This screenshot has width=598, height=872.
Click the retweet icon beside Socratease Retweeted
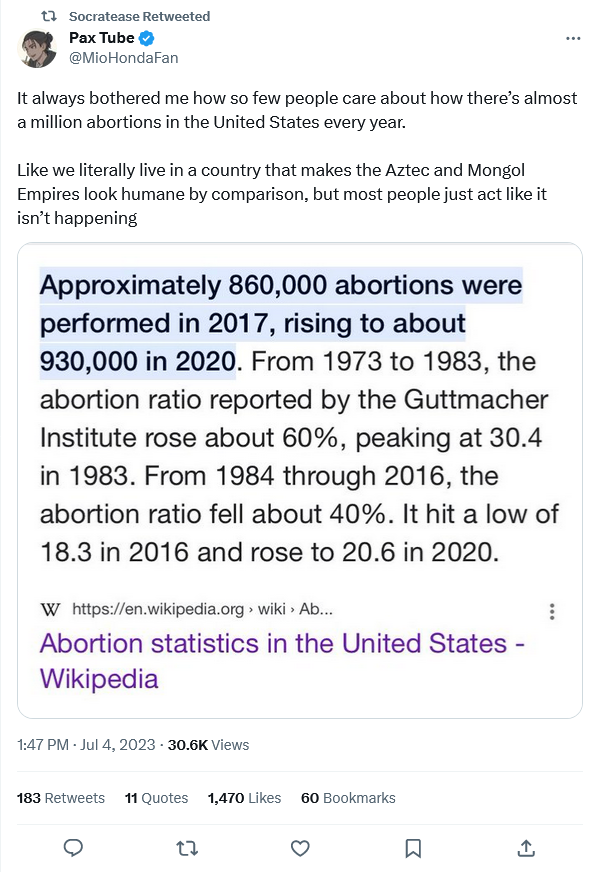(50, 17)
